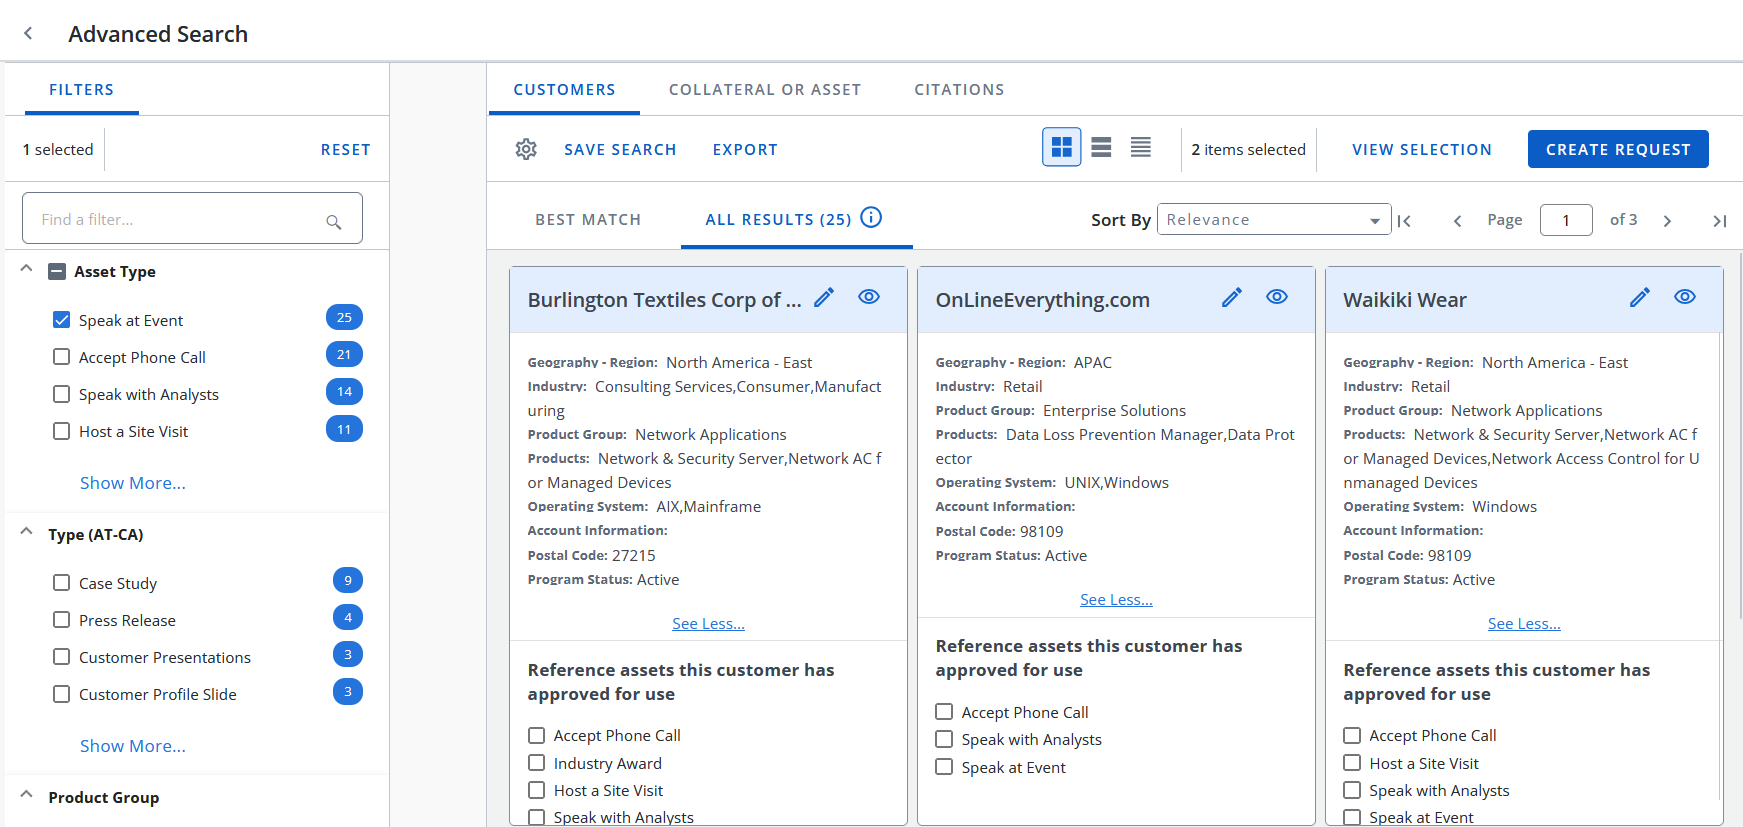
Task: Collapse the Type (AT-CA) filter section
Action: [x=27, y=532]
